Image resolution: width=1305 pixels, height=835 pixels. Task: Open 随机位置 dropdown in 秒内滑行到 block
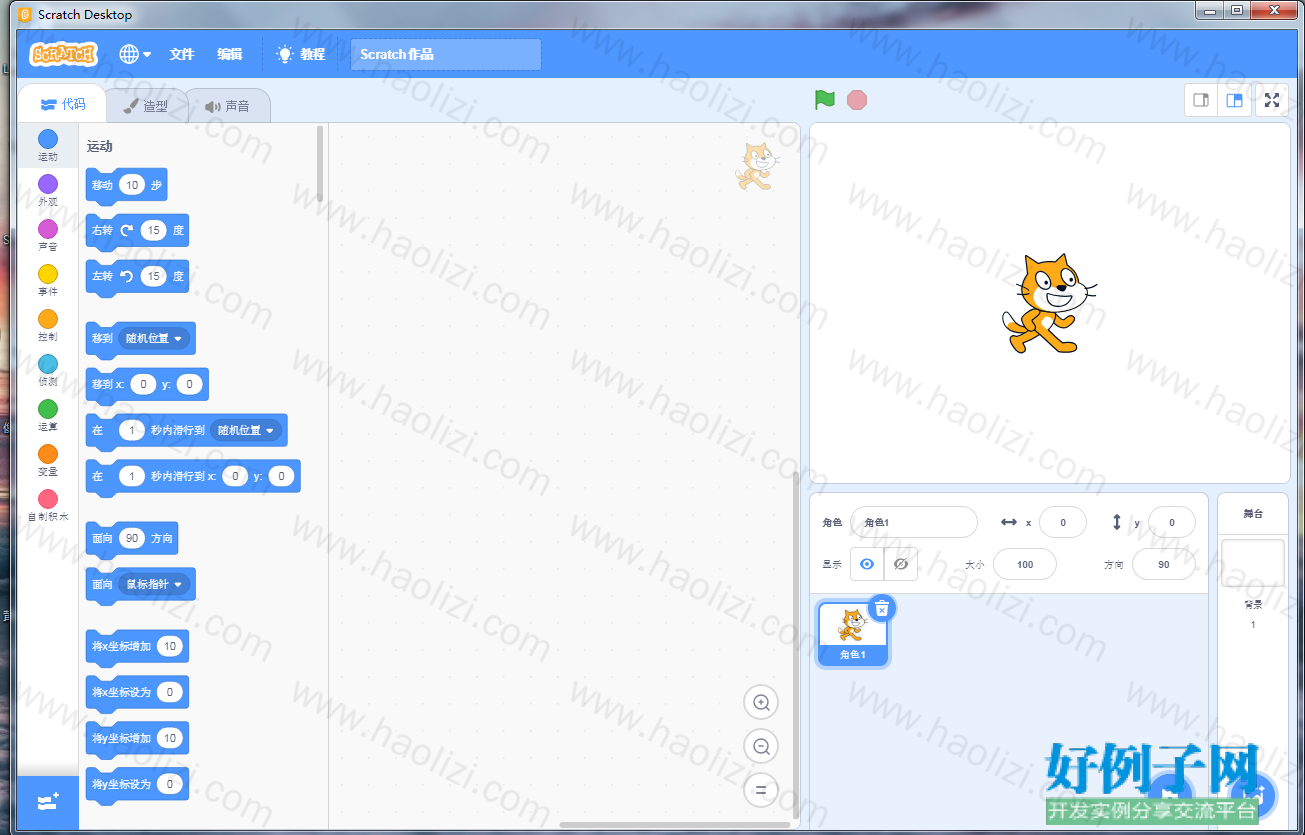[245, 430]
